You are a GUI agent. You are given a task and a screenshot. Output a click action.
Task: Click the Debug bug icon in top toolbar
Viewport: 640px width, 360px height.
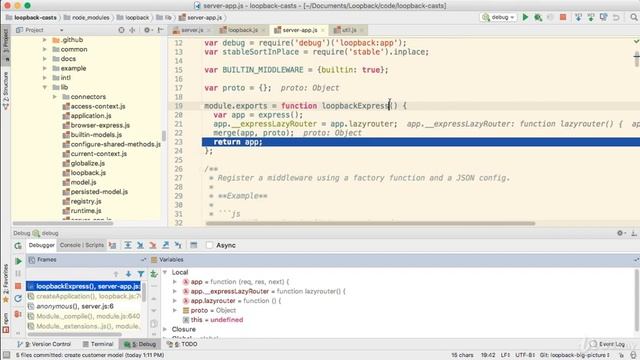coord(538,17)
